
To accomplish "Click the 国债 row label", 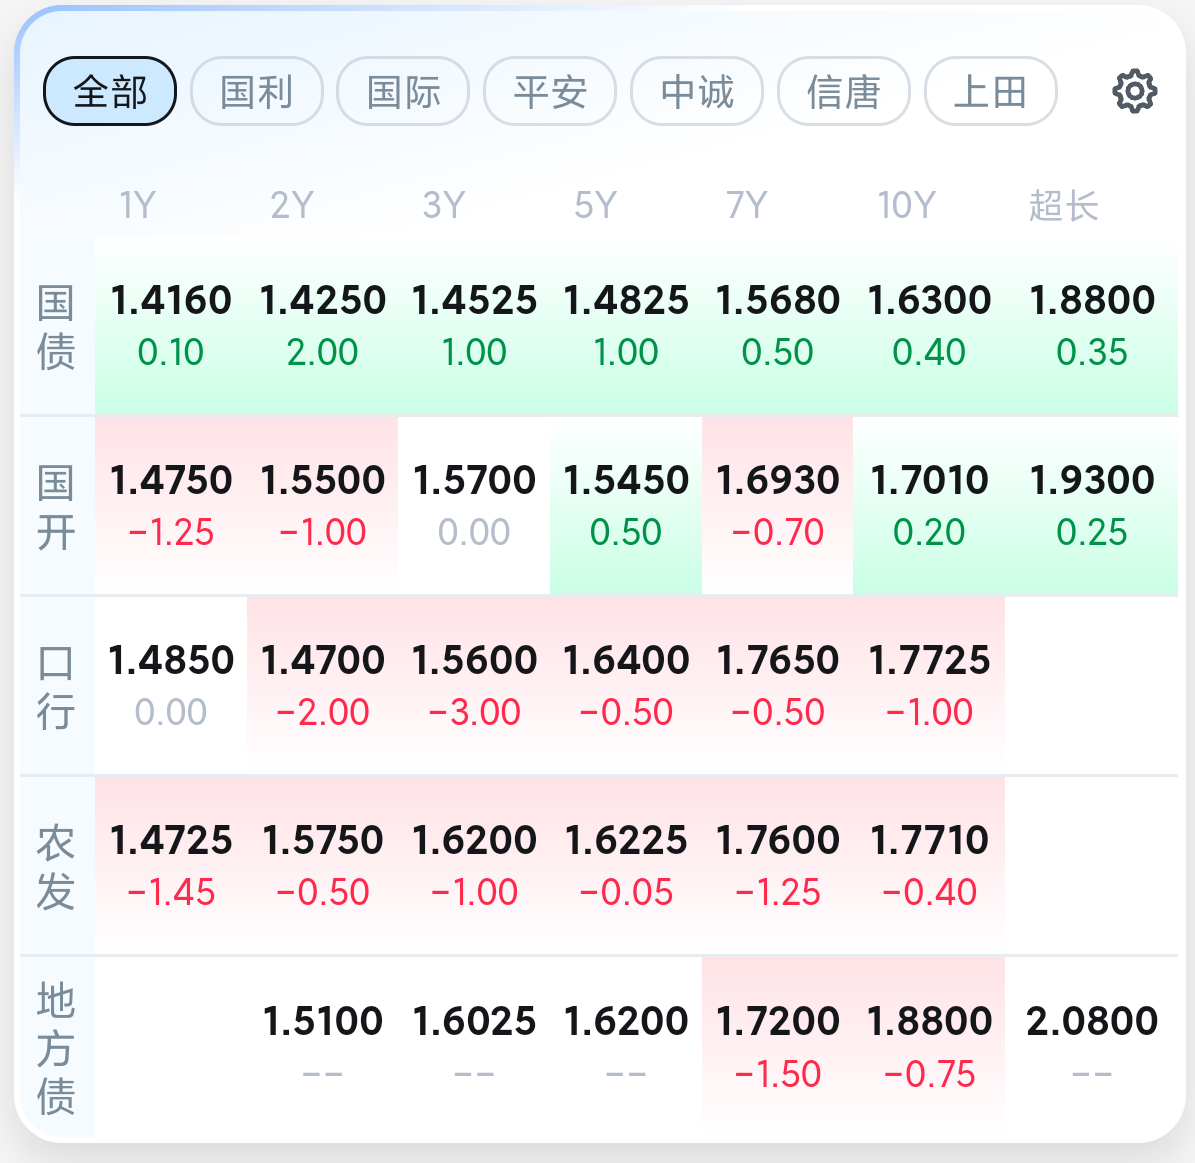I will point(56,327).
